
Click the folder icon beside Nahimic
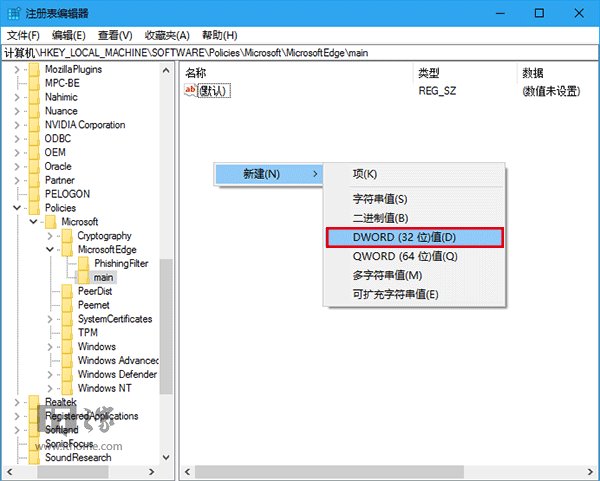click(35, 97)
